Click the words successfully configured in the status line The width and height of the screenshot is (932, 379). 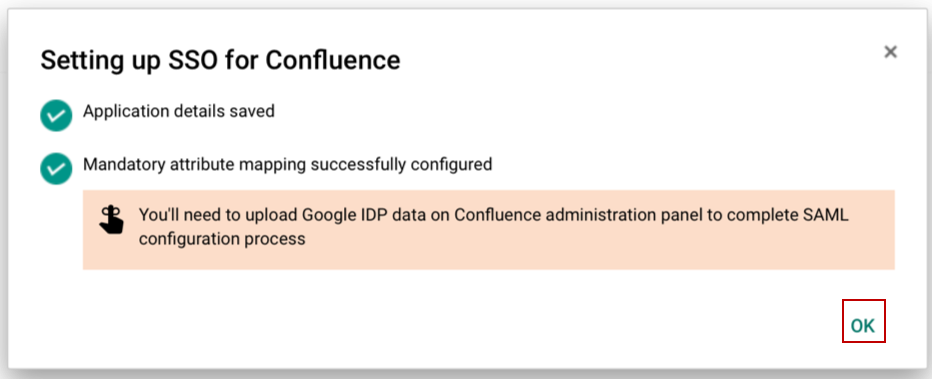tap(401, 165)
